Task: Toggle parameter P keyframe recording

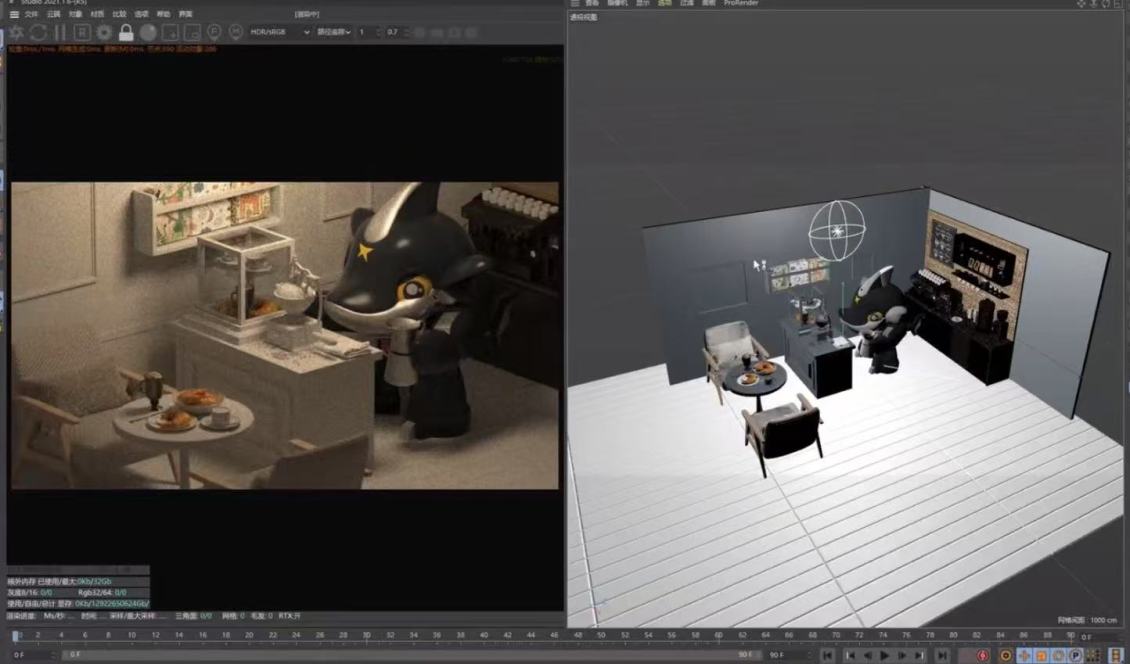Action: tap(1076, 655)
